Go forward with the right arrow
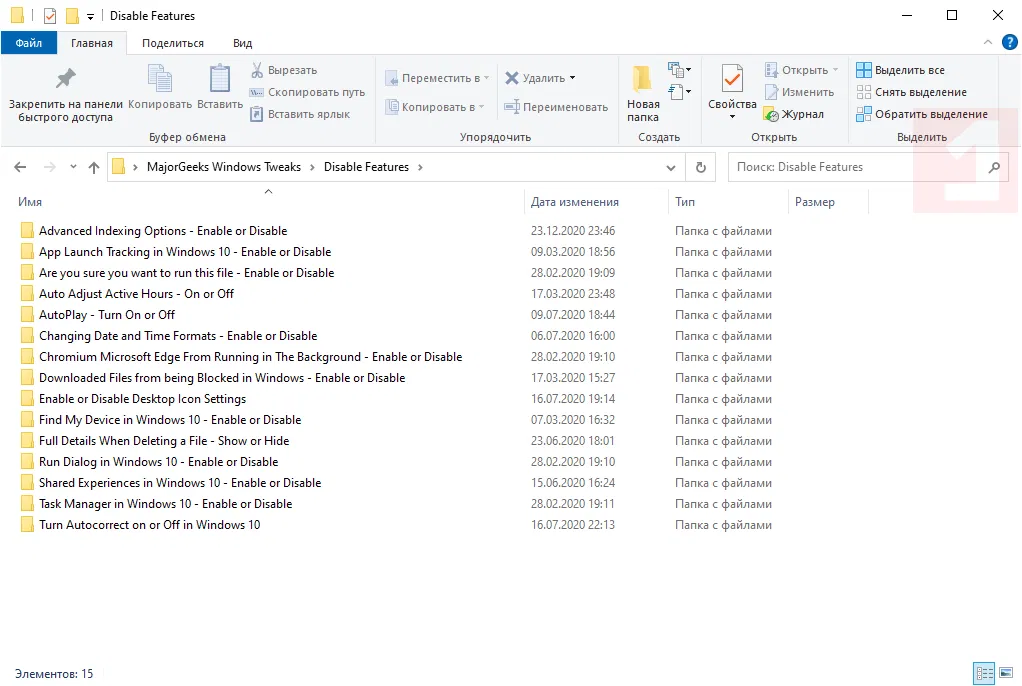 [x=50, y=167]
